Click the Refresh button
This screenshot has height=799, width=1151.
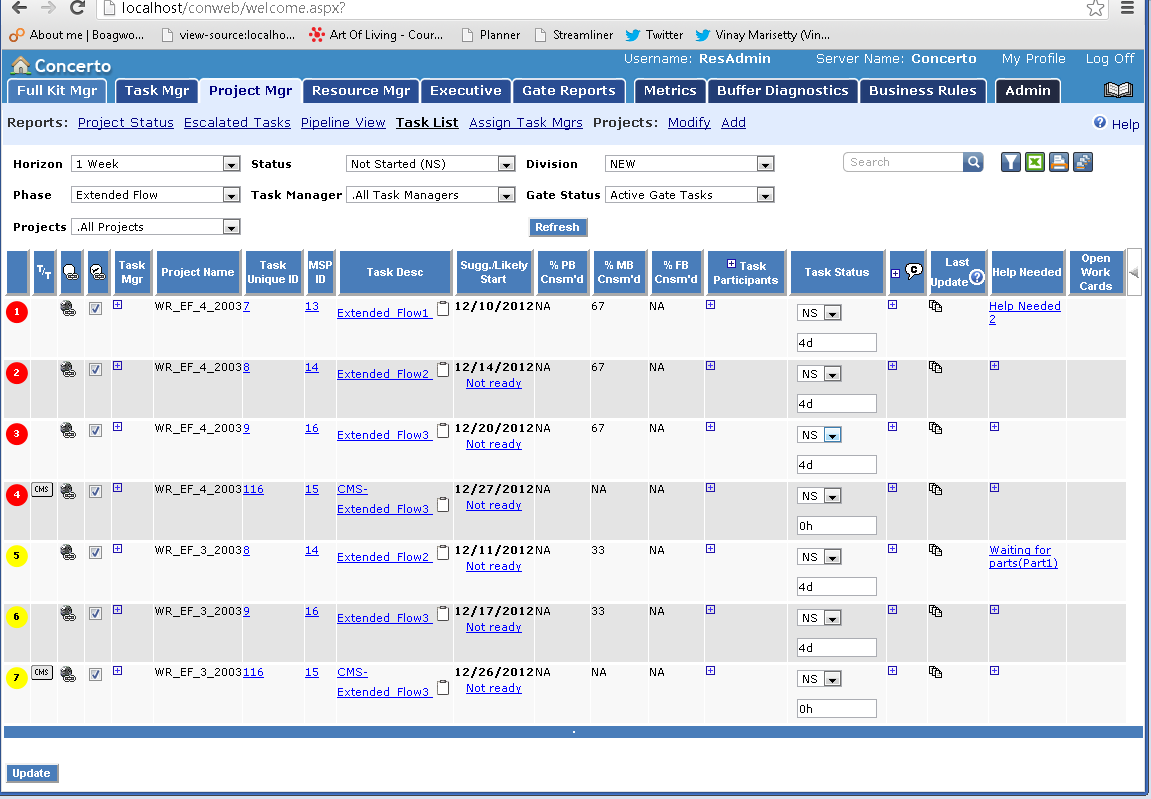coord(557,227)
